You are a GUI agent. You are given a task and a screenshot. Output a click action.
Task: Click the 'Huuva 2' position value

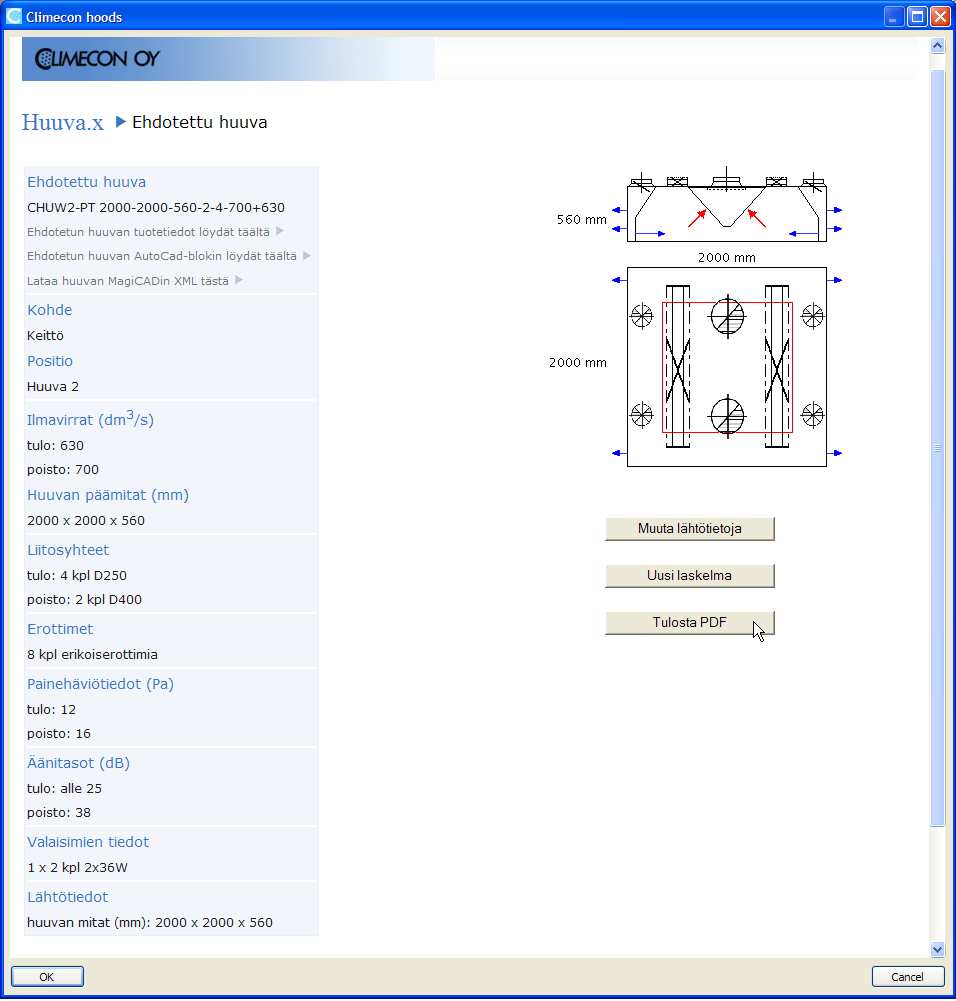(53, 386)
